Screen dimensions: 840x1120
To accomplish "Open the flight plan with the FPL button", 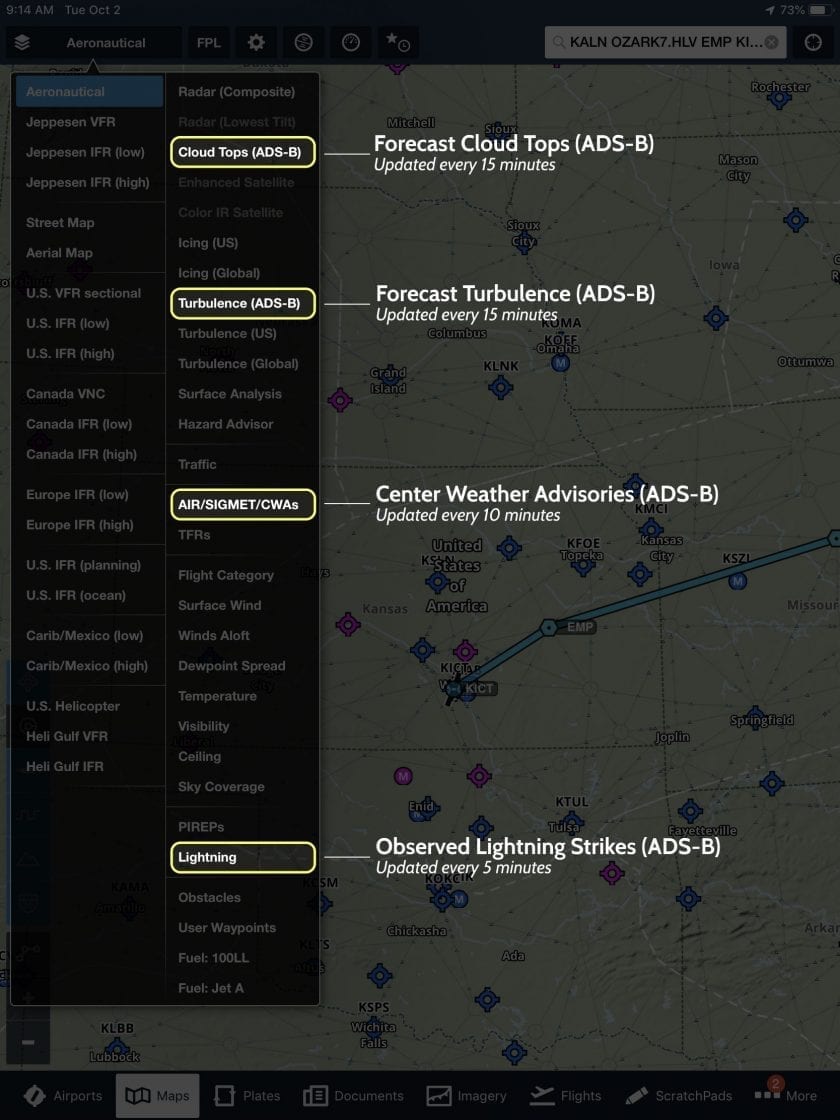I will [208, 42].
